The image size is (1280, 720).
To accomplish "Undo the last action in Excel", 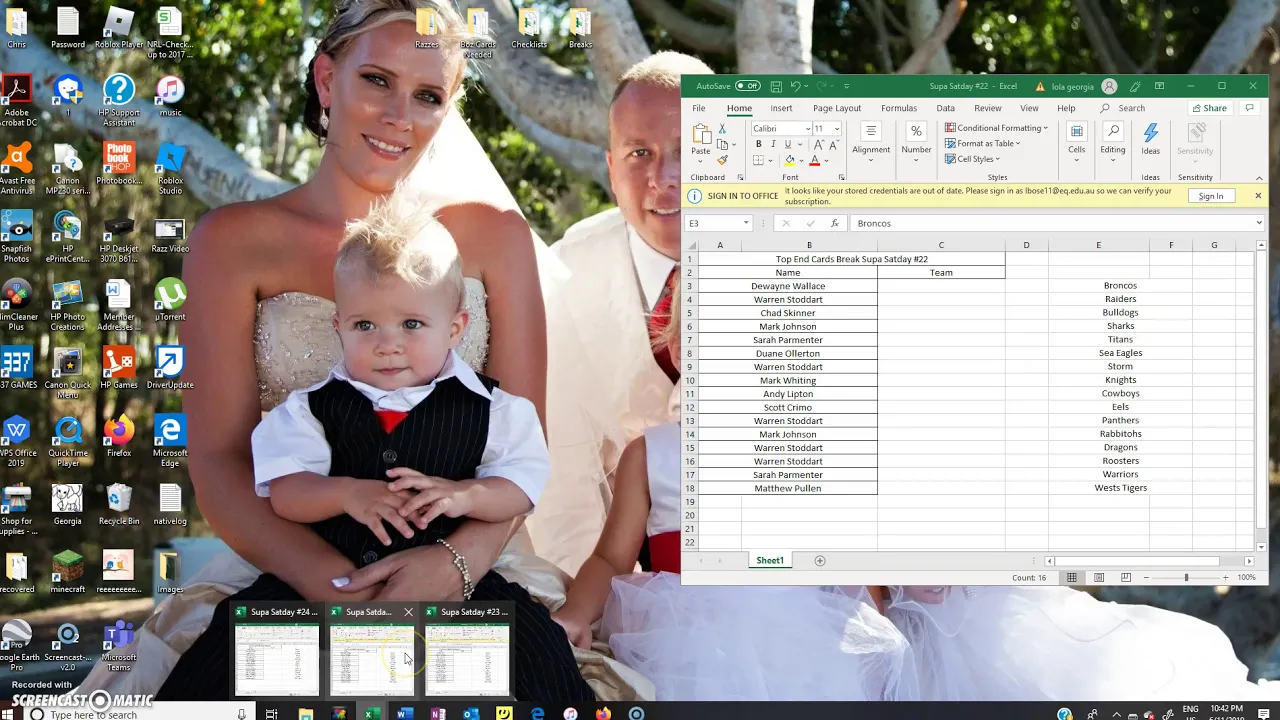I will [x=795, y=86].
